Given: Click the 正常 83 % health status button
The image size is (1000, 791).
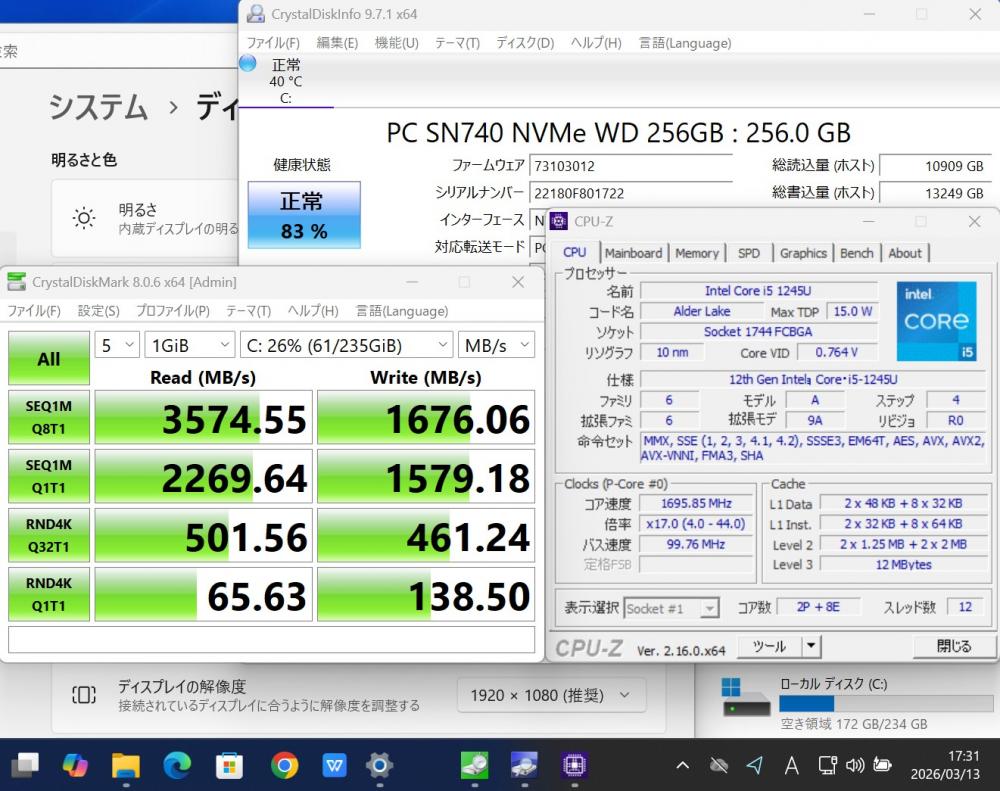Looking at the screenshot, I should point(304,215).
